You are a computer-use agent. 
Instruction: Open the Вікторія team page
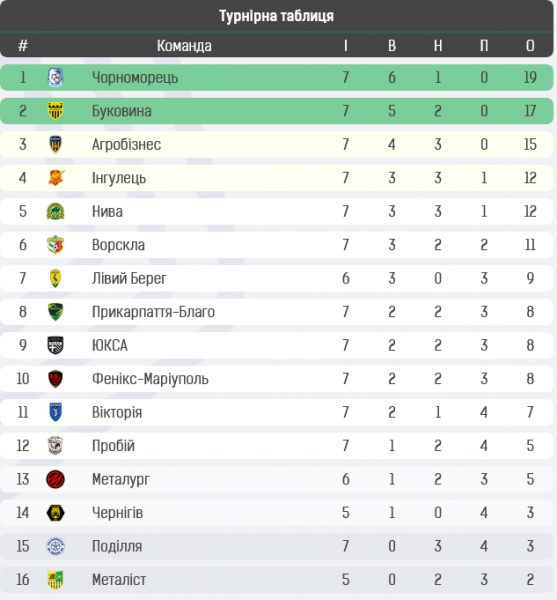[x=117, y=412]
